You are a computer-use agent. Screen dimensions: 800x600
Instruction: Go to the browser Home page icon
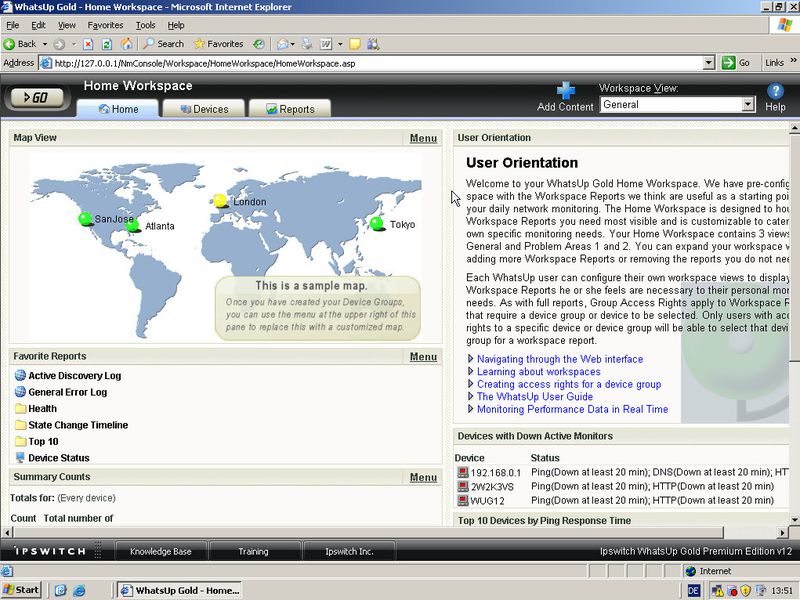tap(126, 44)
